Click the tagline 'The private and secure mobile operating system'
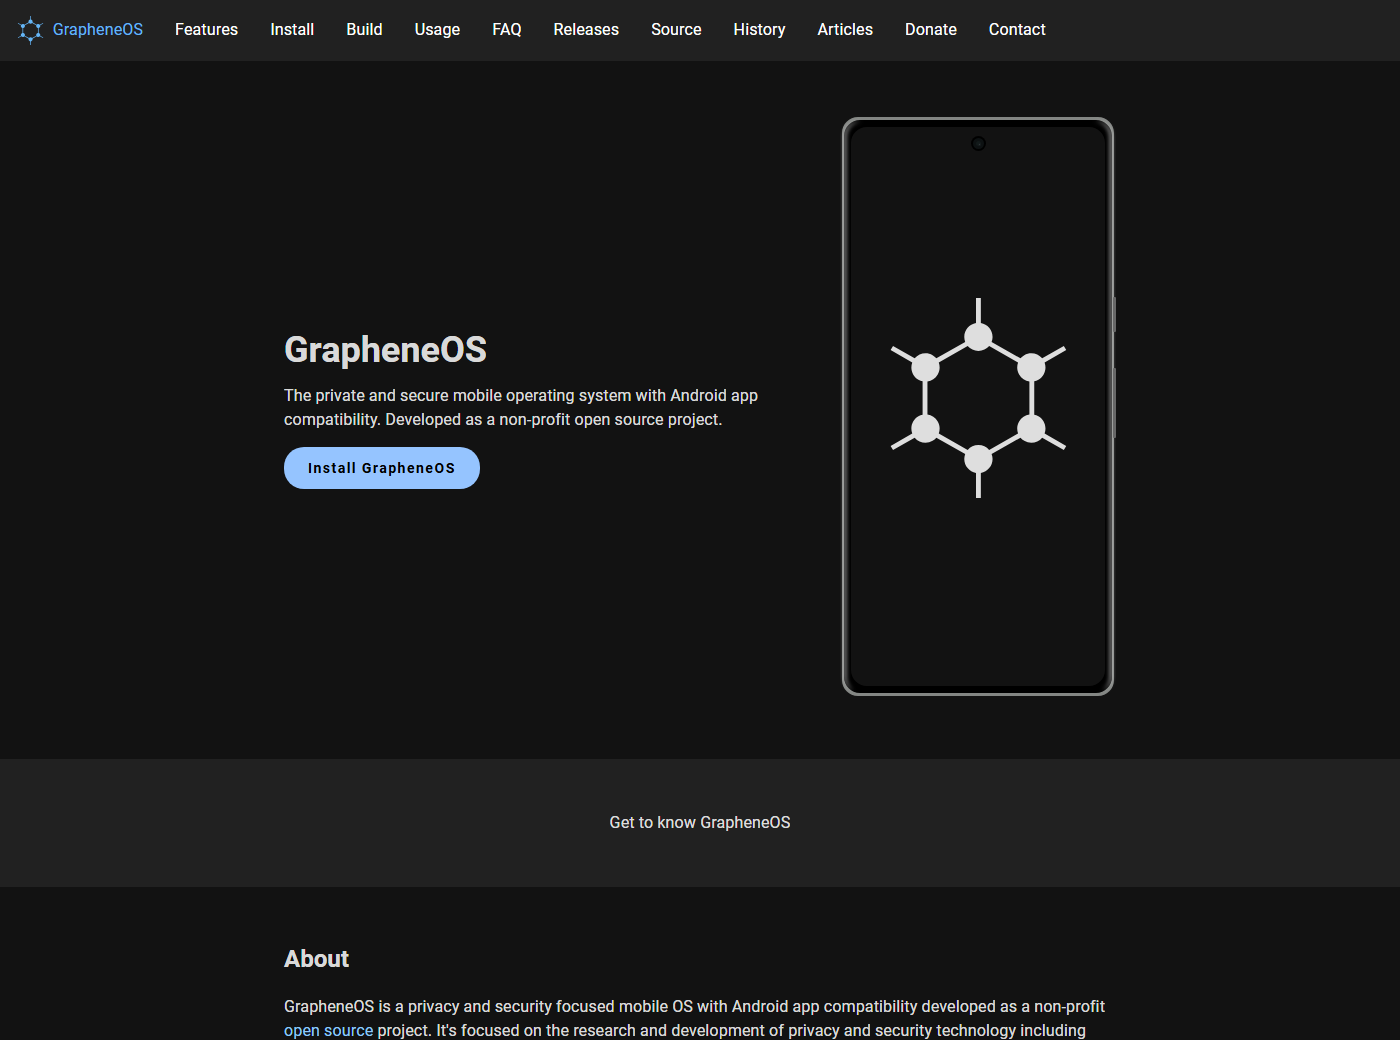 (521, 408)
